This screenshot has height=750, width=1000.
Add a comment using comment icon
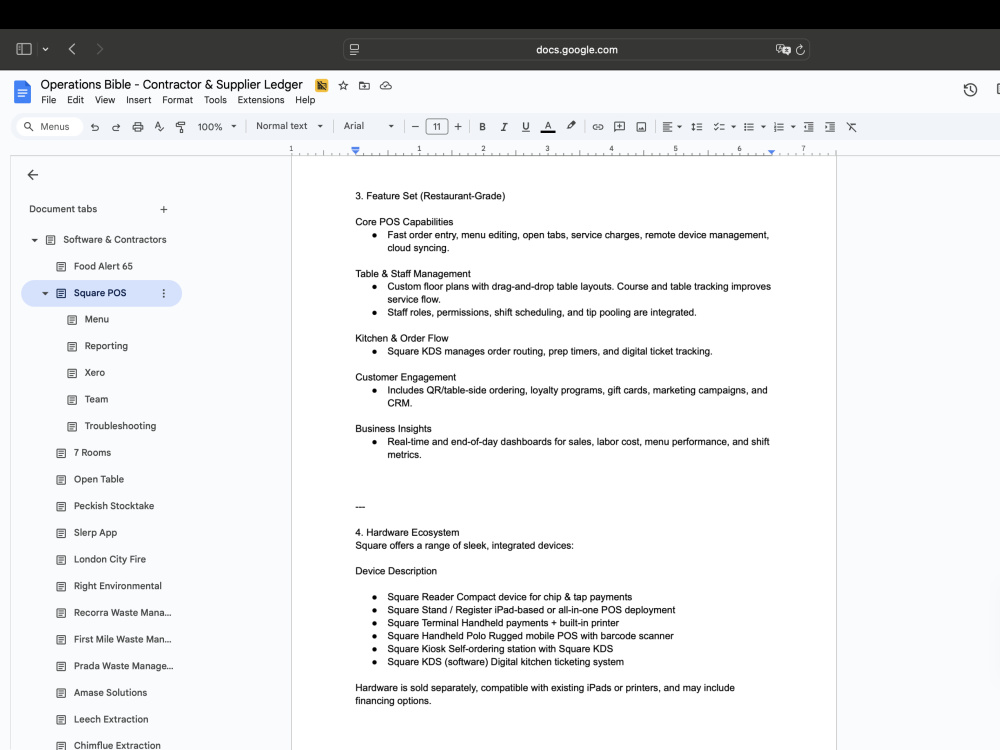tap(619, 127)
